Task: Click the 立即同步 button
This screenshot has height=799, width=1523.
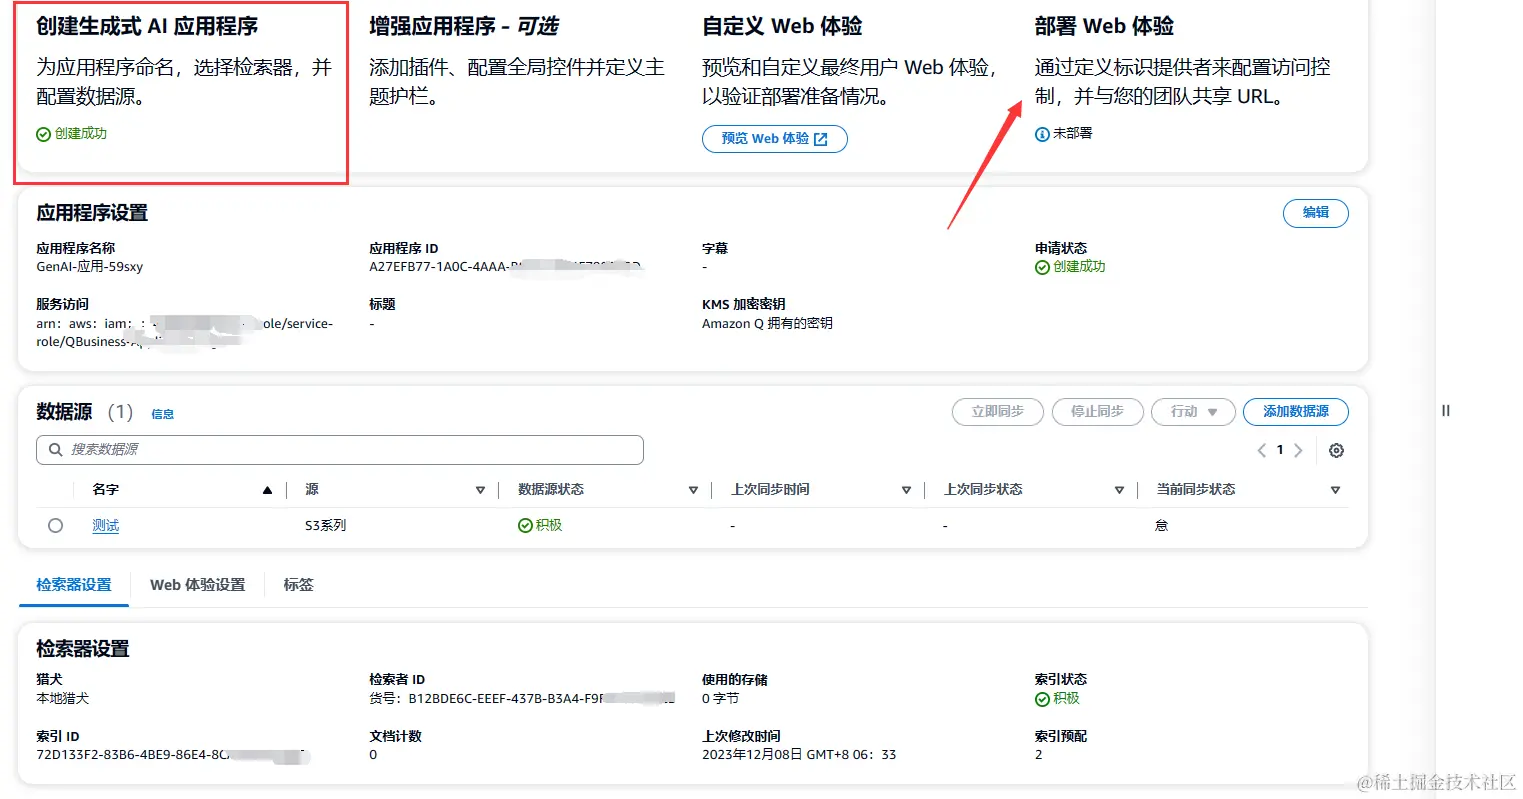Action: pyautogui.click(x=998, y=412)
